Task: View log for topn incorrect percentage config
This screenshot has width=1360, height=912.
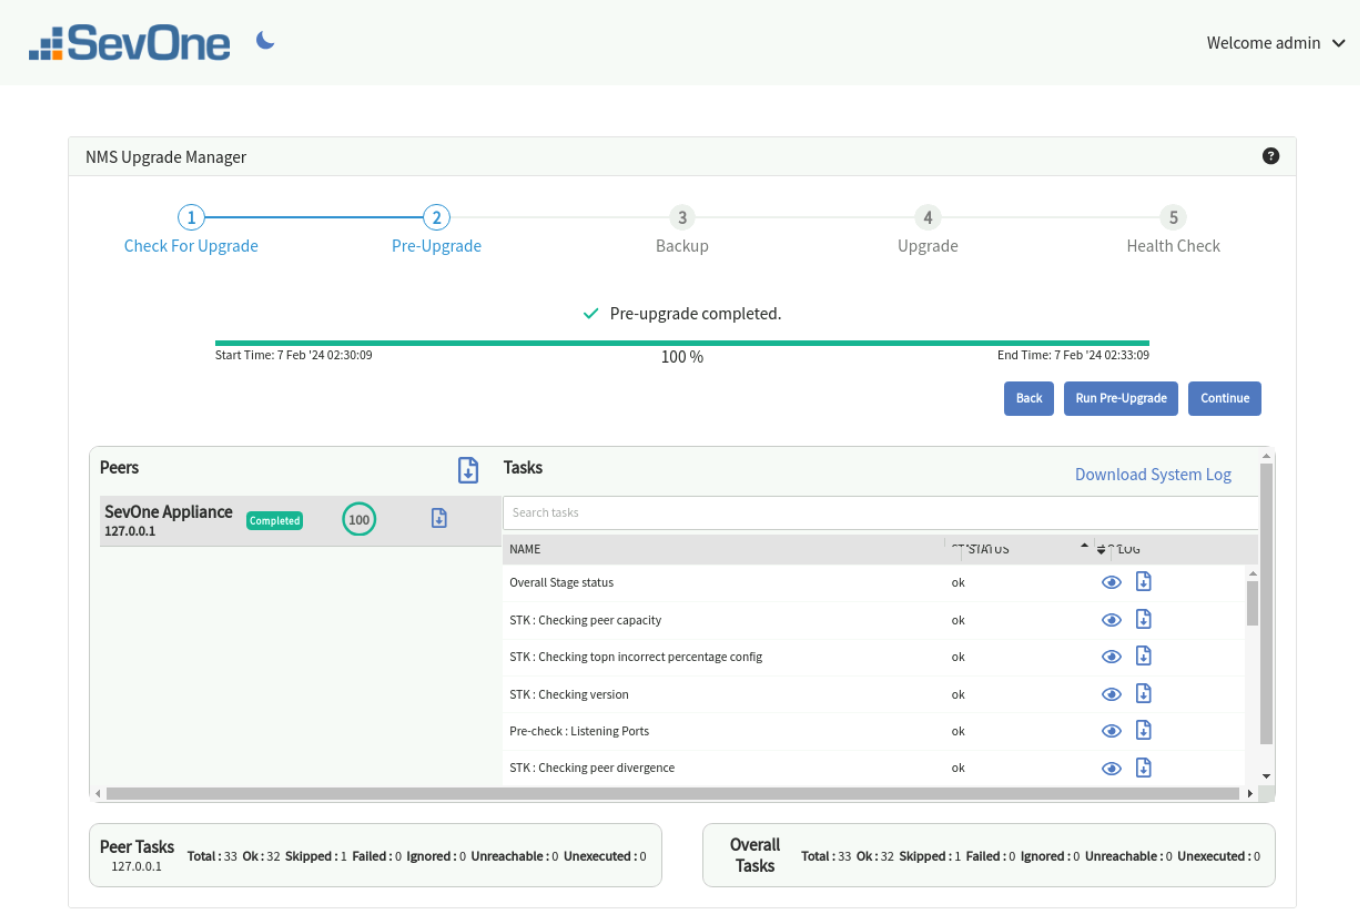Action: click(x=1111, y=657)
